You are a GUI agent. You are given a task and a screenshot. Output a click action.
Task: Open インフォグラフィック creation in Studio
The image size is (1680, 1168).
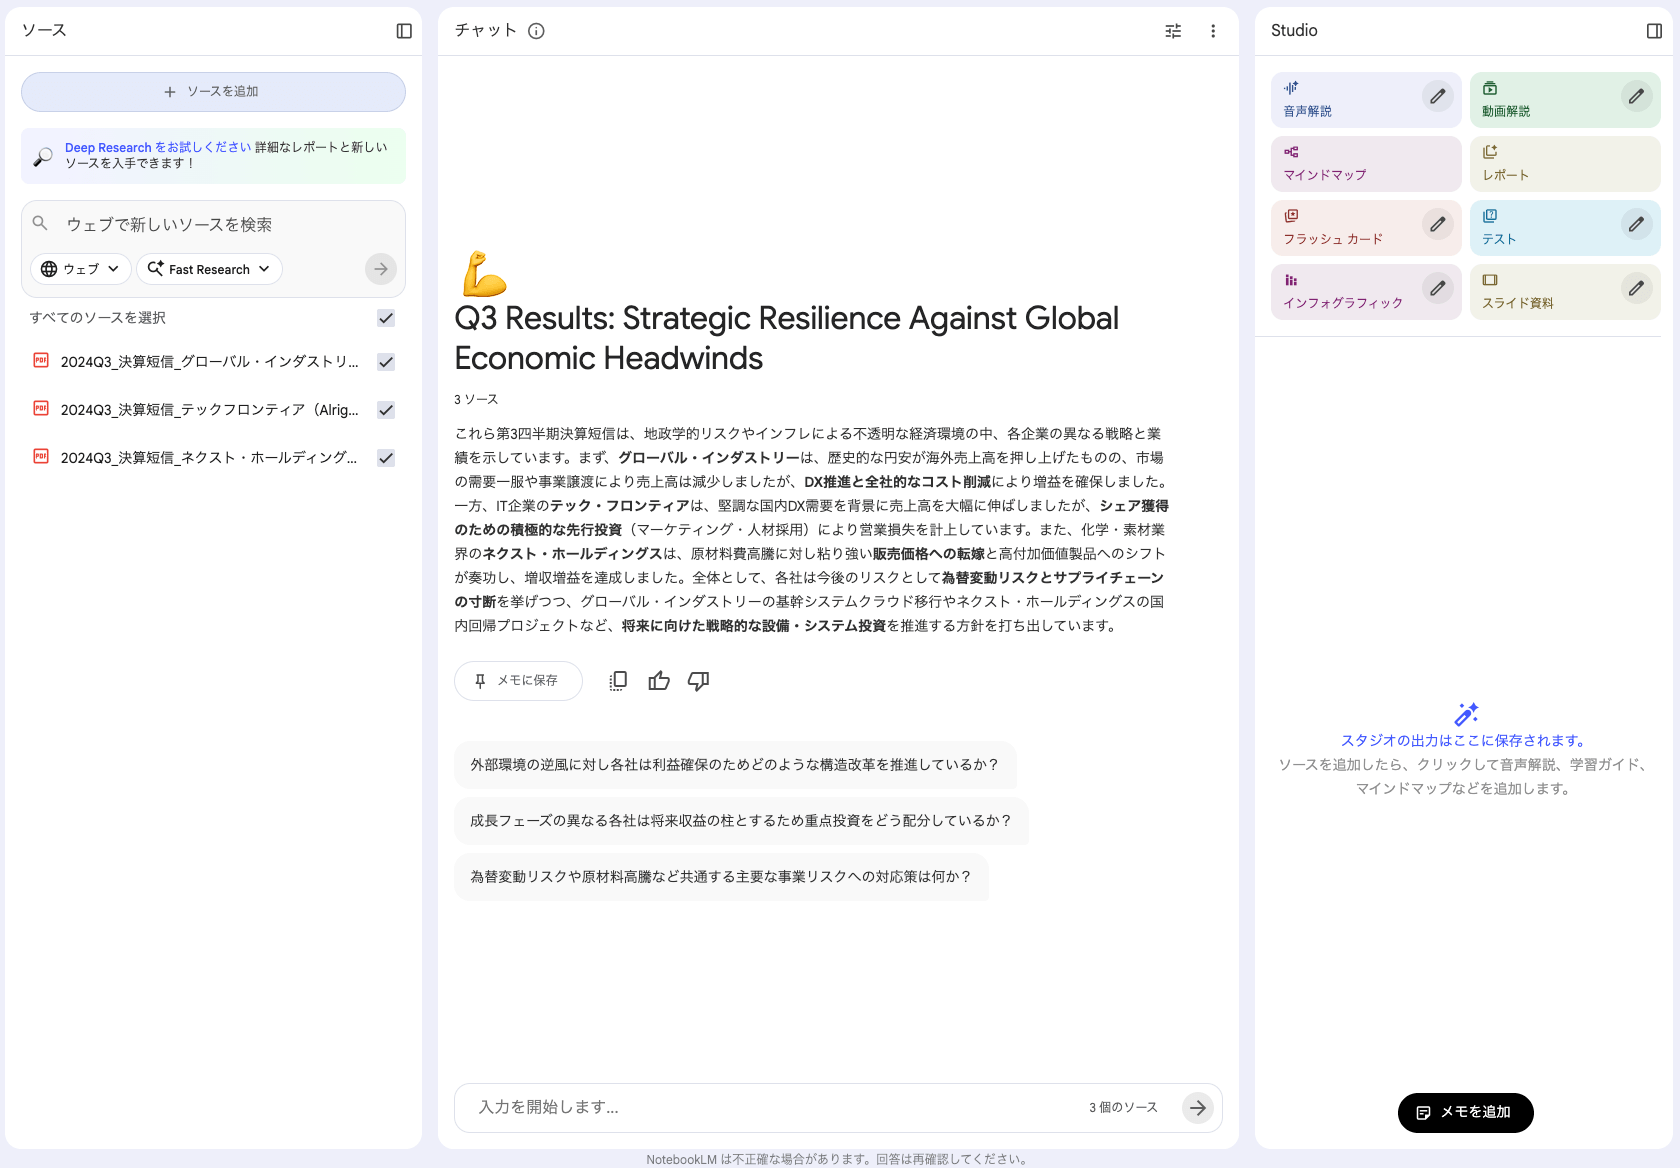pos(1345,291)
